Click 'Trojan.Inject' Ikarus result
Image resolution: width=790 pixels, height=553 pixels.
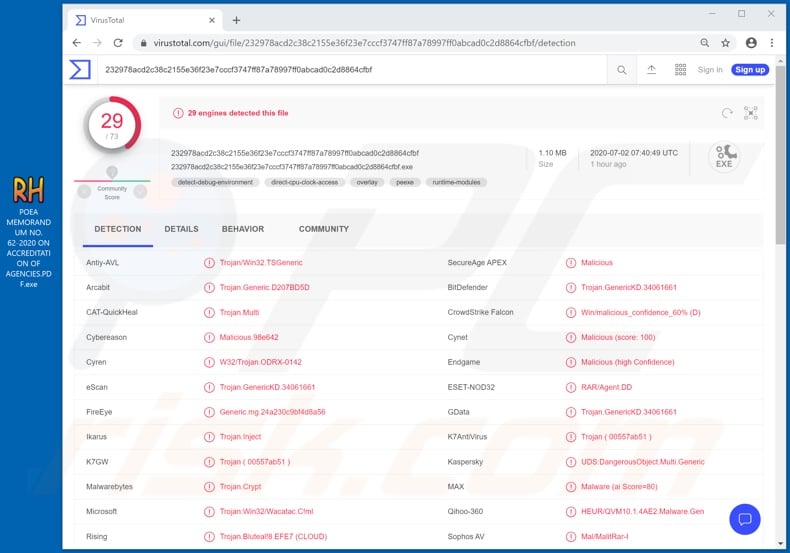(240, 437)
